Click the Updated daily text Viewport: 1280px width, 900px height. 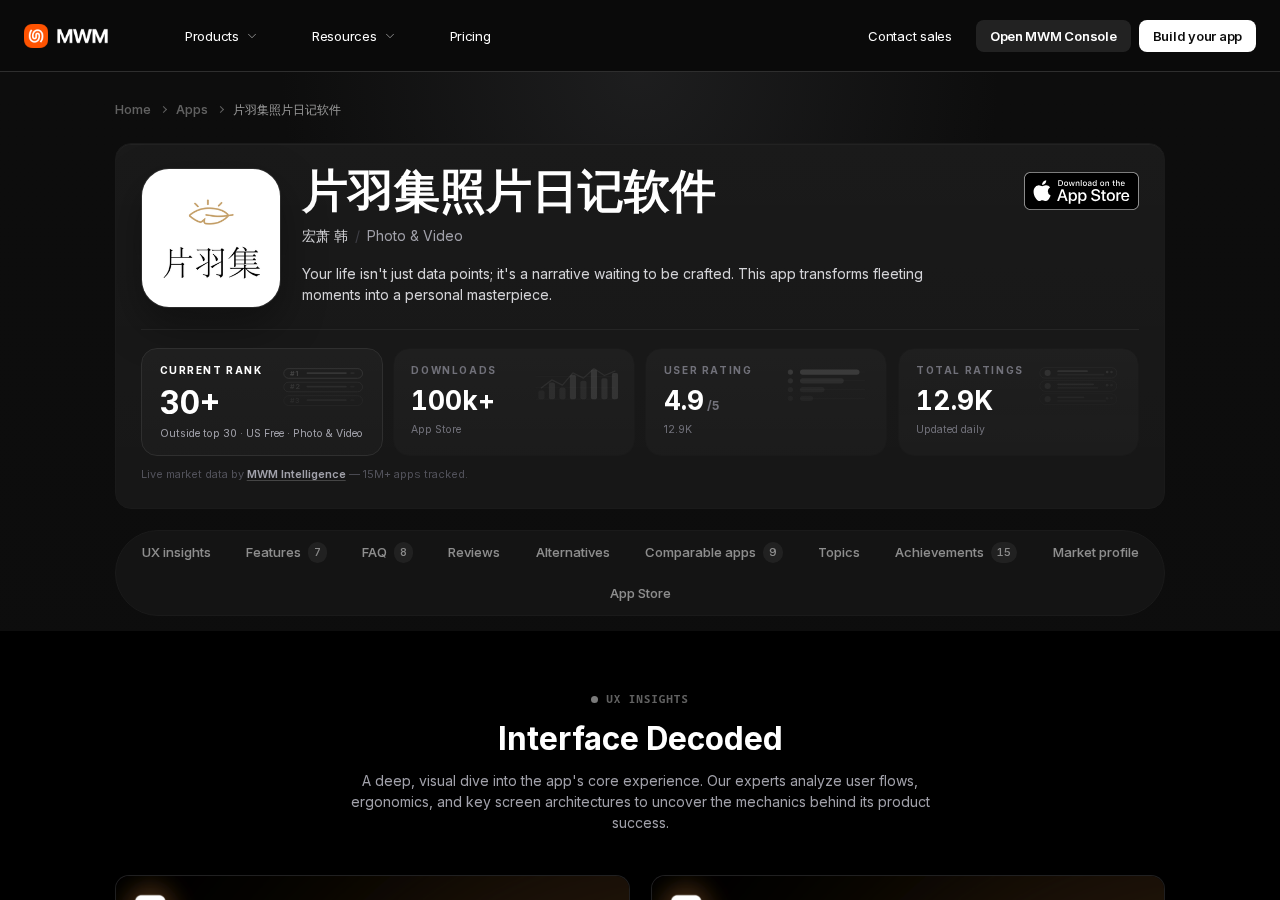tap(950, 429)
